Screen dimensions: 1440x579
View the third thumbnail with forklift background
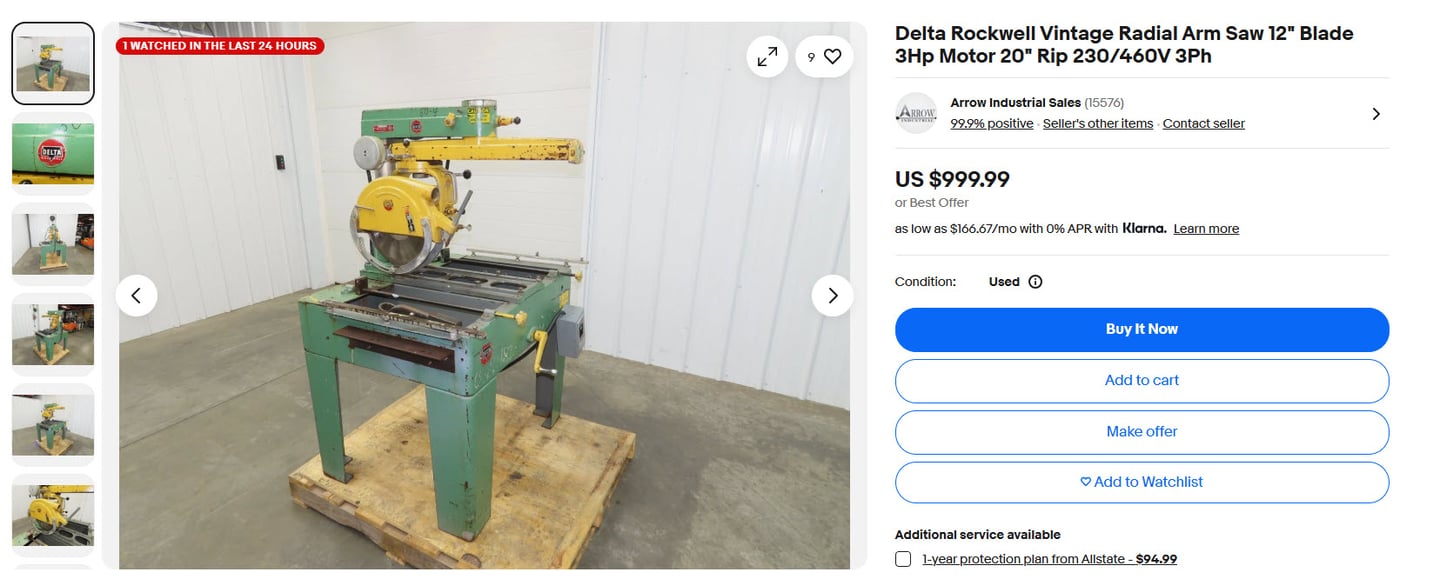tap(53, 244)
